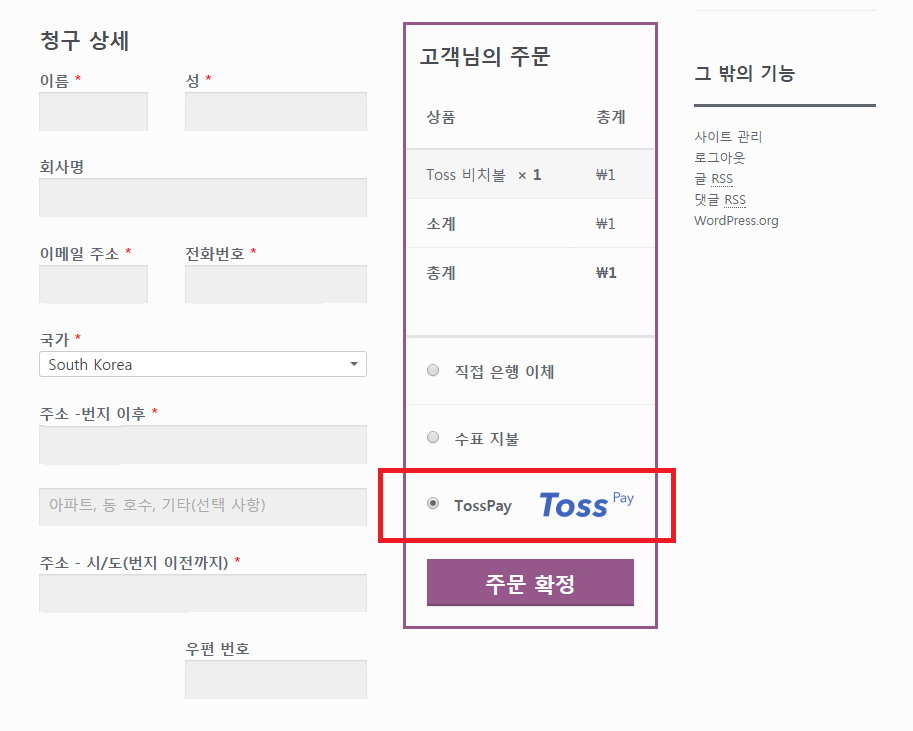Focus the 이름 input field
913x731 pixels.
click(93, 111)
